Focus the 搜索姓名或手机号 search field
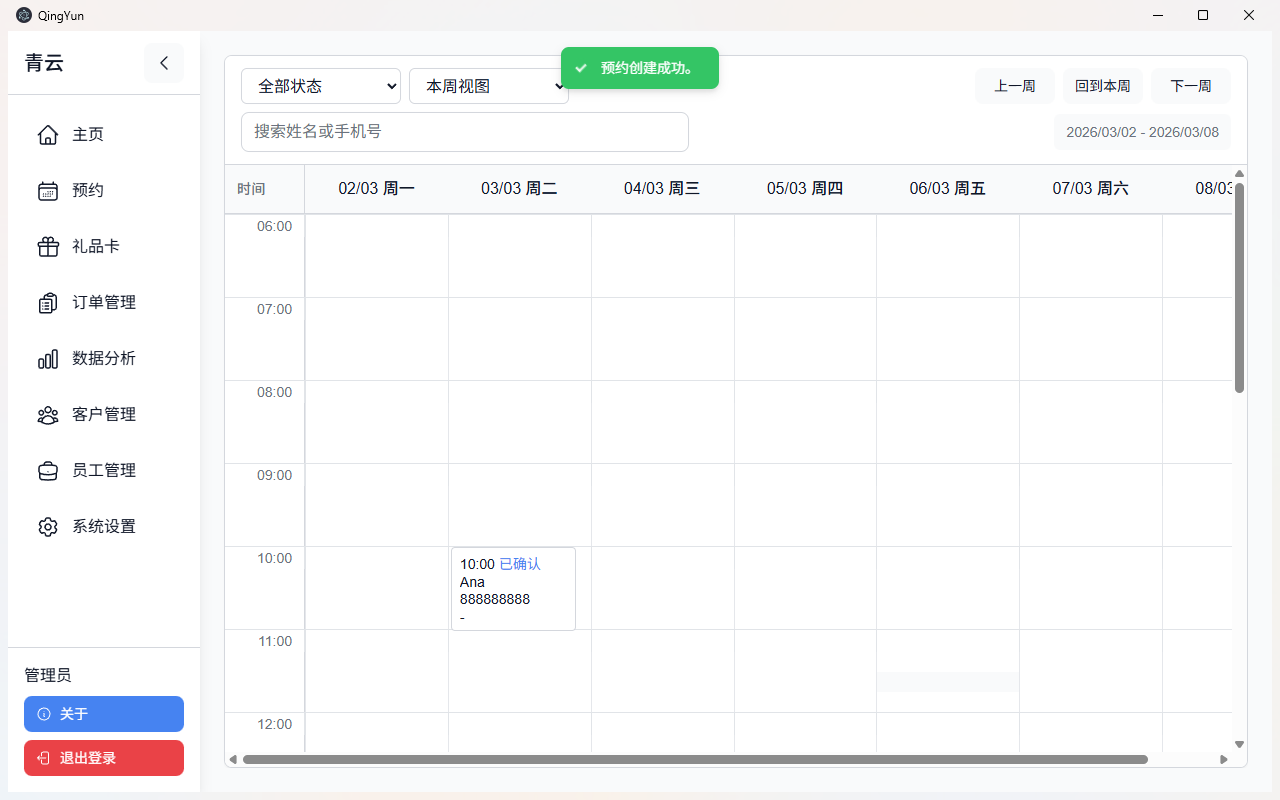 tap(465, 132)
